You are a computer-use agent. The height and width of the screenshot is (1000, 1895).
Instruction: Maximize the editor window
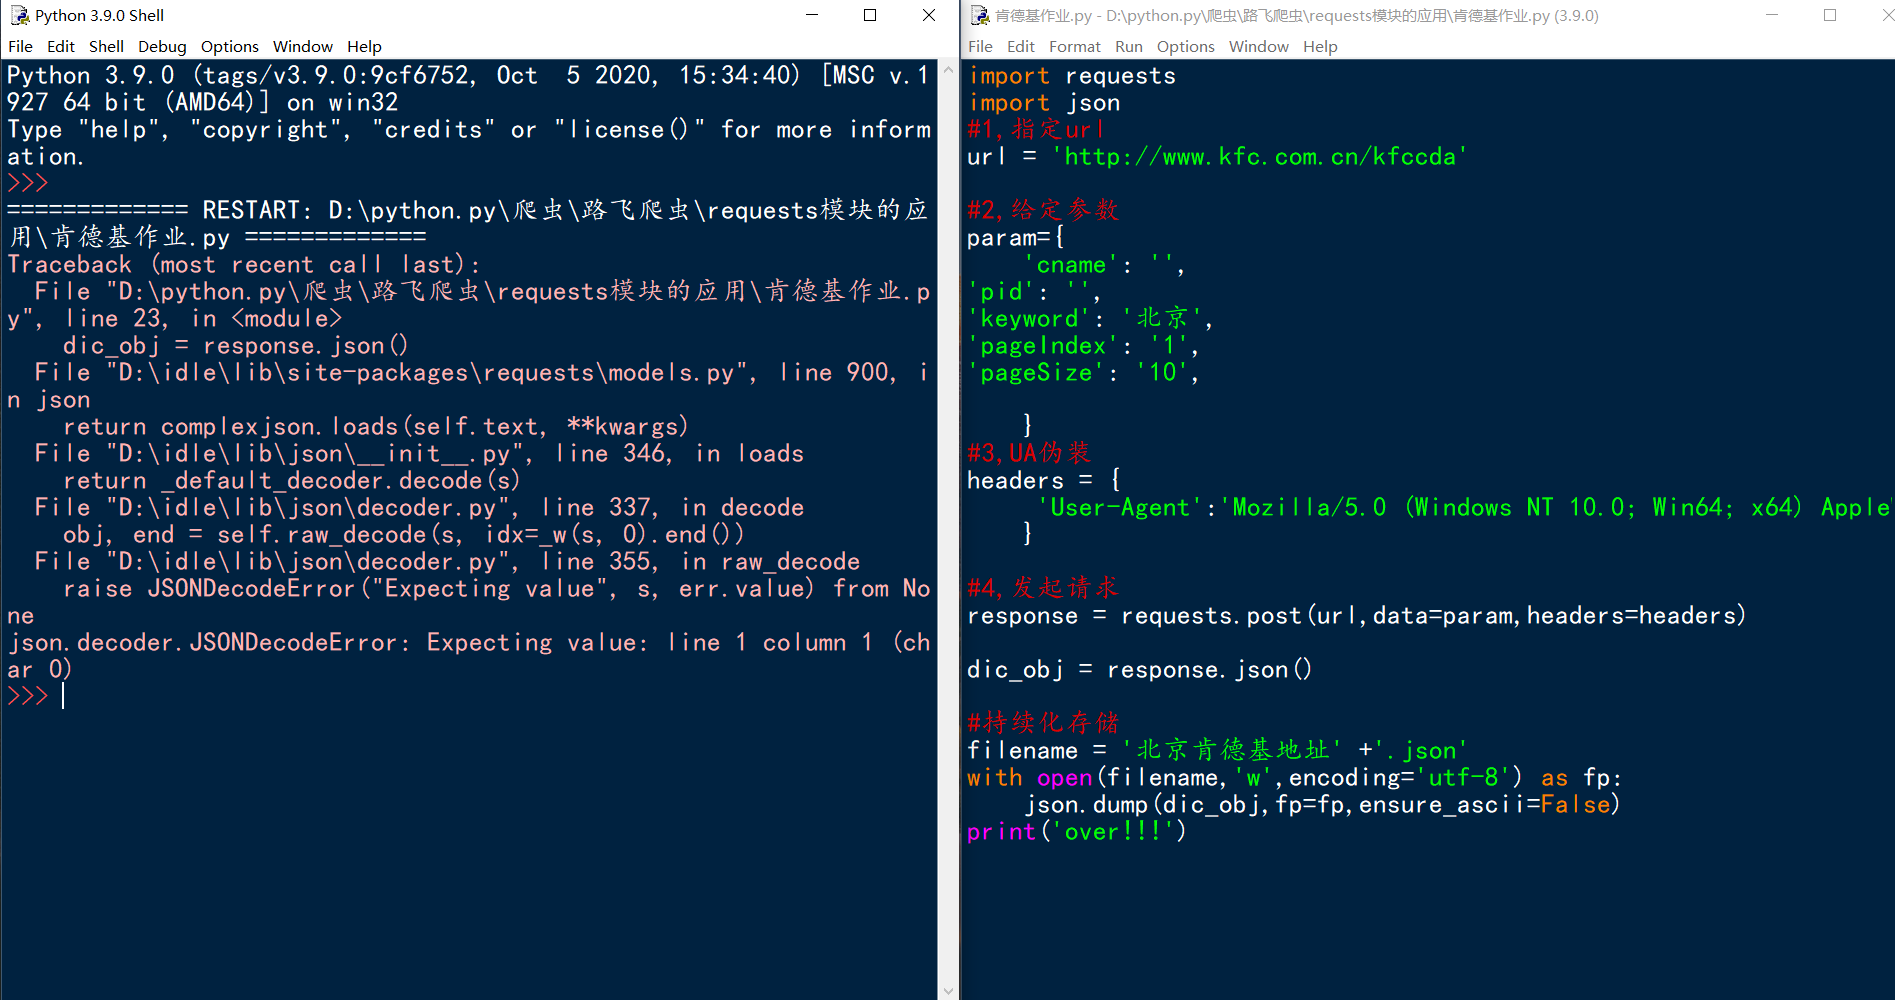tap(1830, 15)
